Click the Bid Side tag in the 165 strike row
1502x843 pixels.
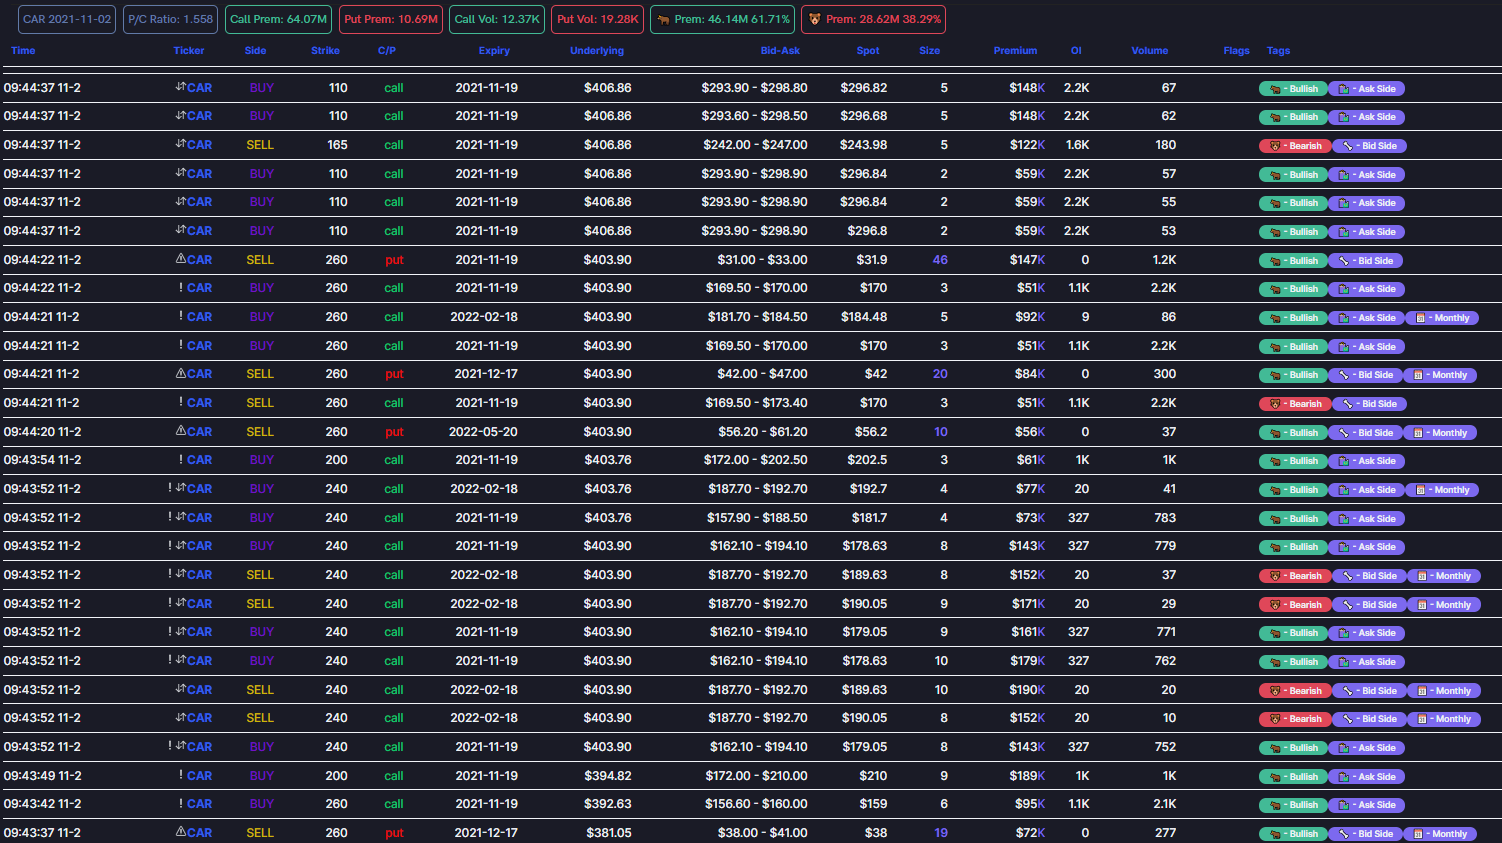[1370, 146]
